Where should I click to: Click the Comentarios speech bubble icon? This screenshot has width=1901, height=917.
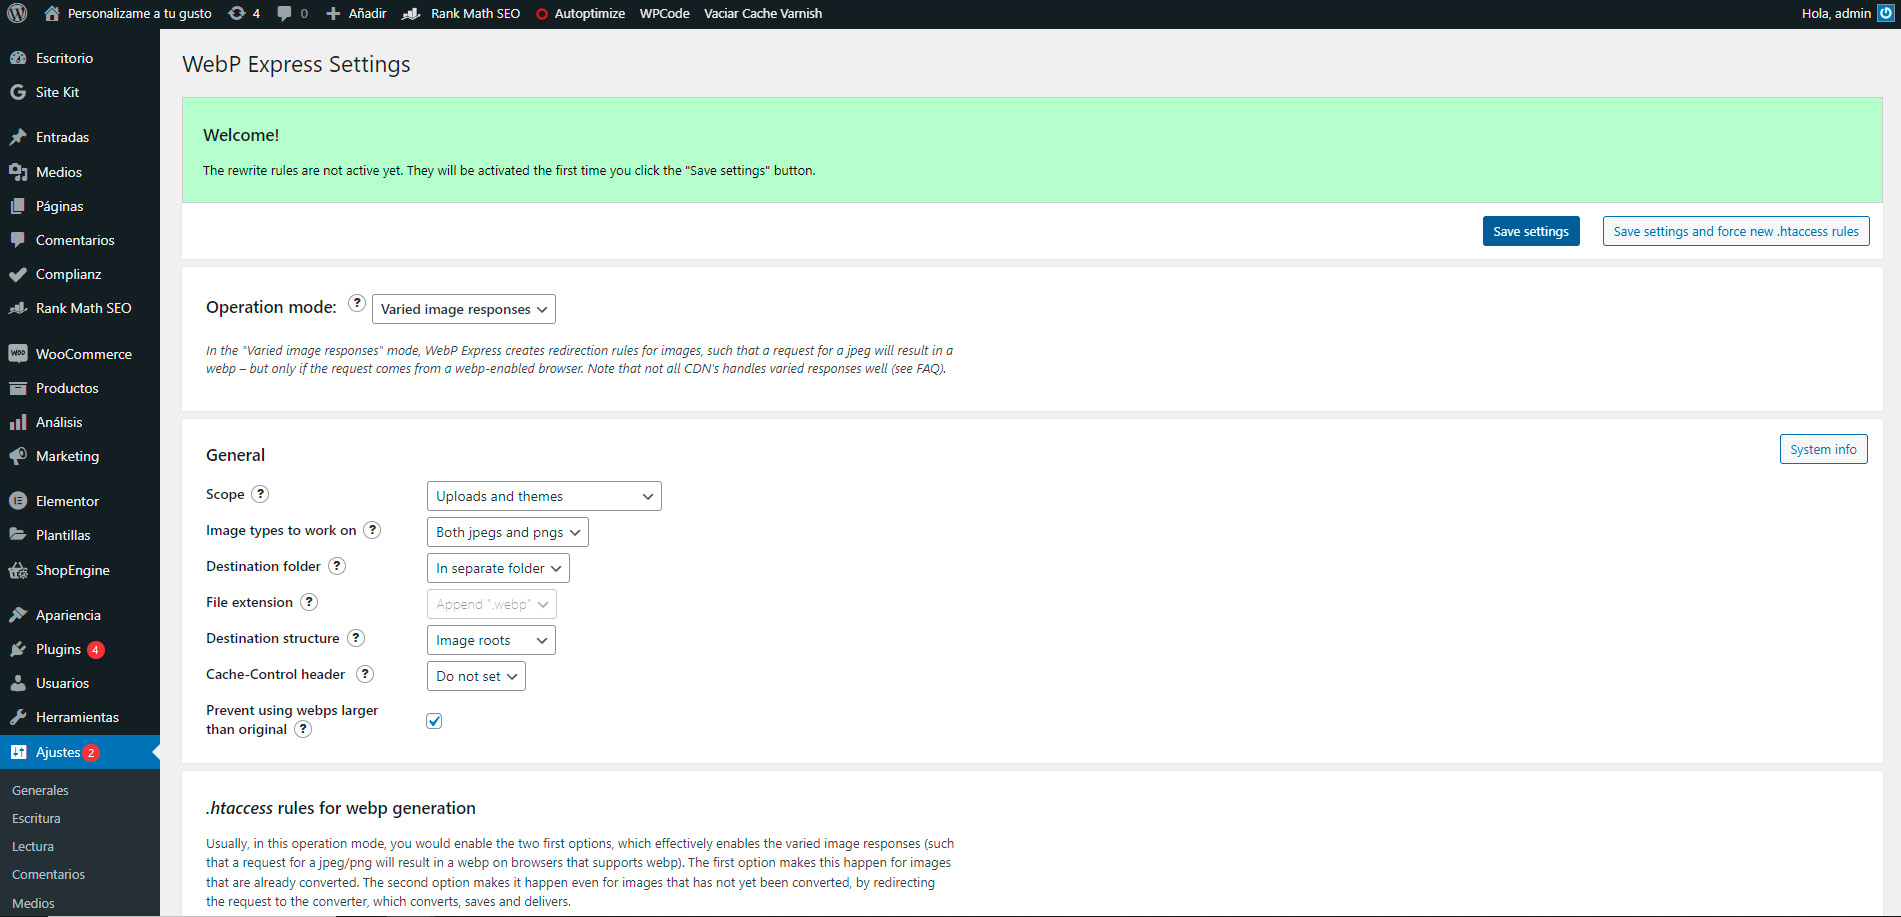[x=18, y=240]
